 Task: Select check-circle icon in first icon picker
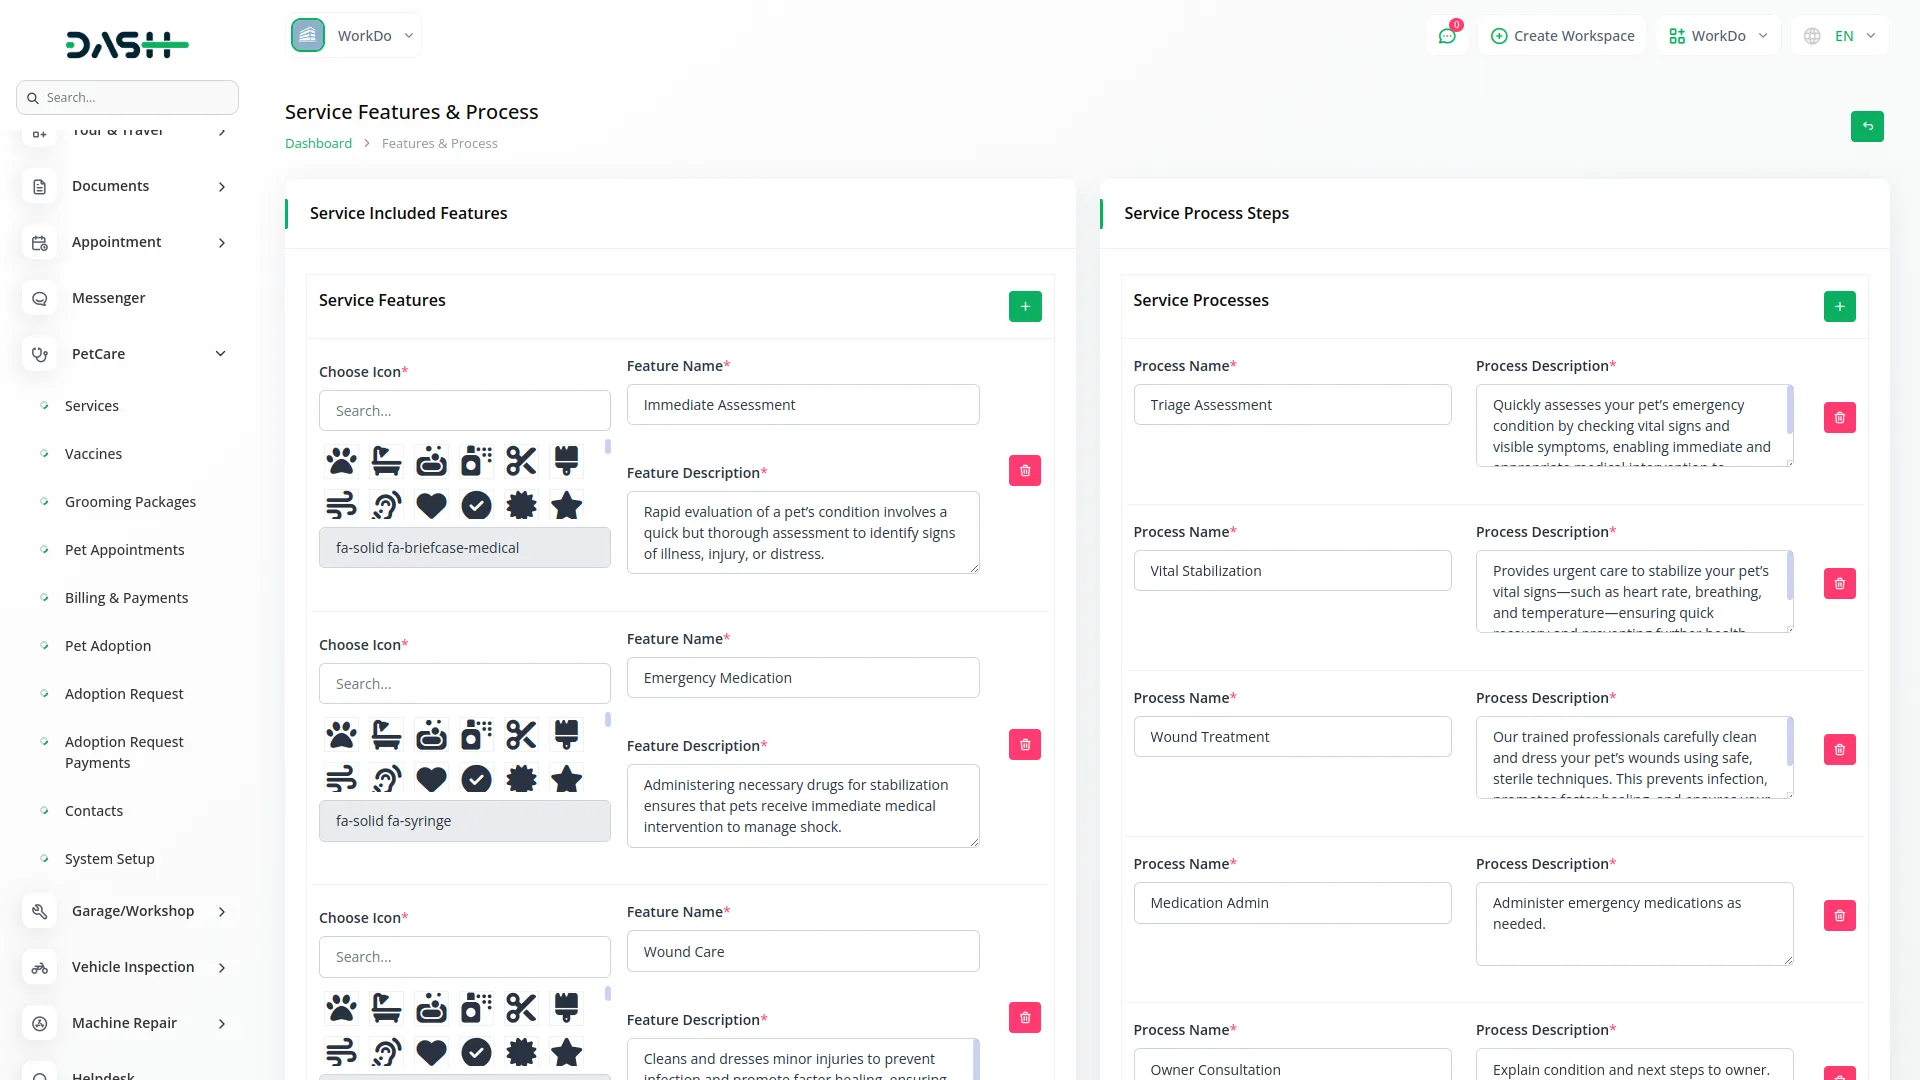pyautogui.click(x=476, y=506)
